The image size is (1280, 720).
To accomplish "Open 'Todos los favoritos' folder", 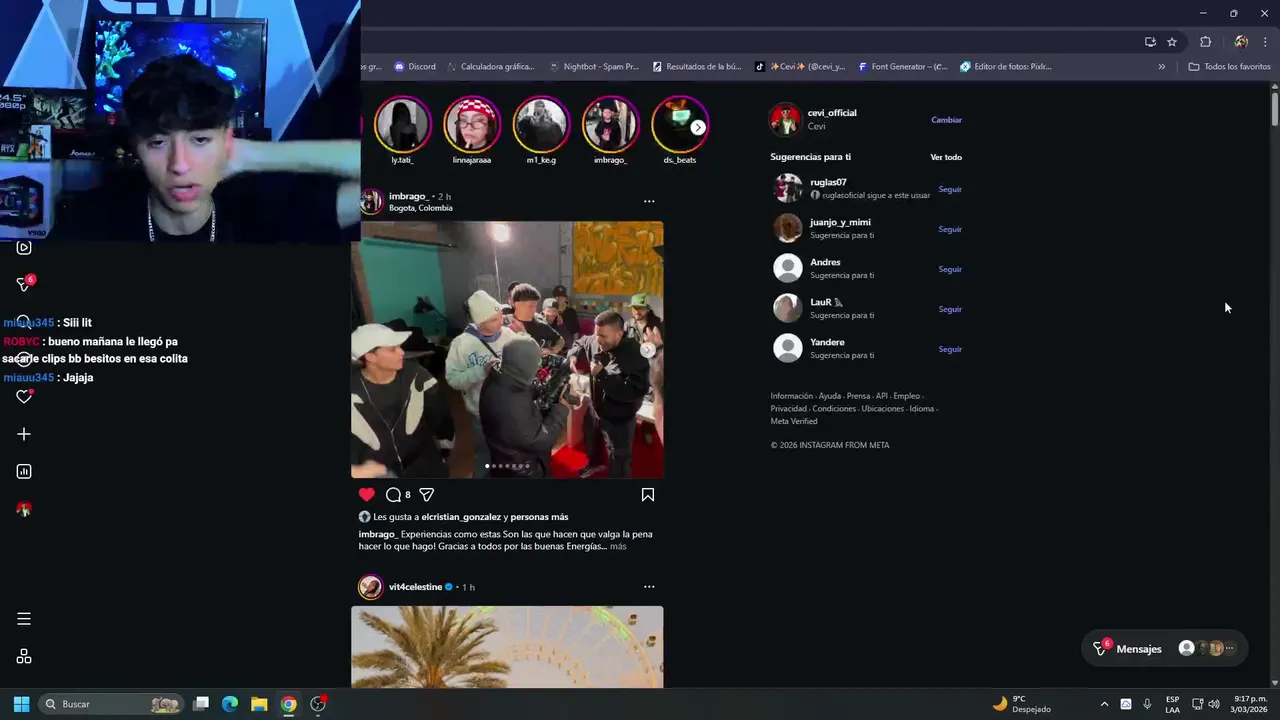I will [1230, 67].
